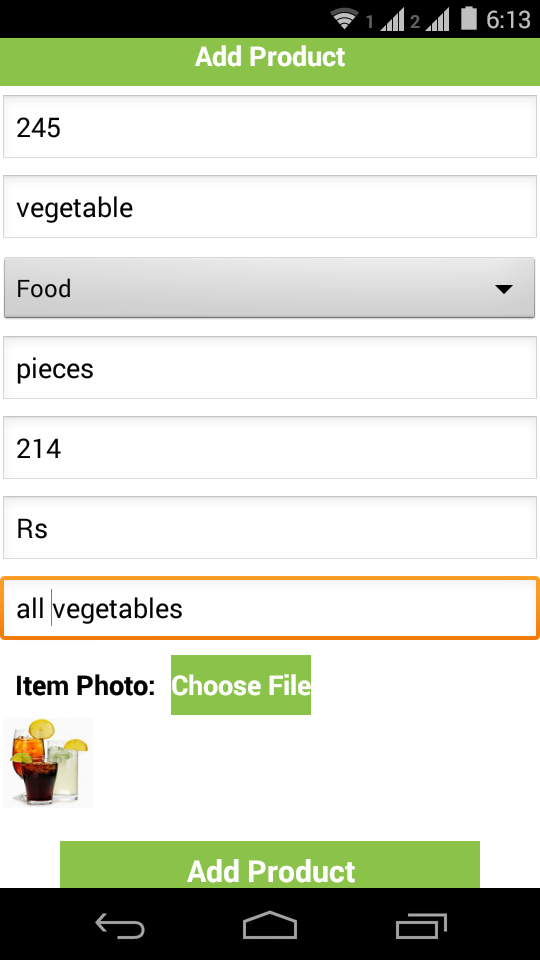The image size is (540, 960).
Task: Open the recent apps overview icon
Action: click(421, 925)
